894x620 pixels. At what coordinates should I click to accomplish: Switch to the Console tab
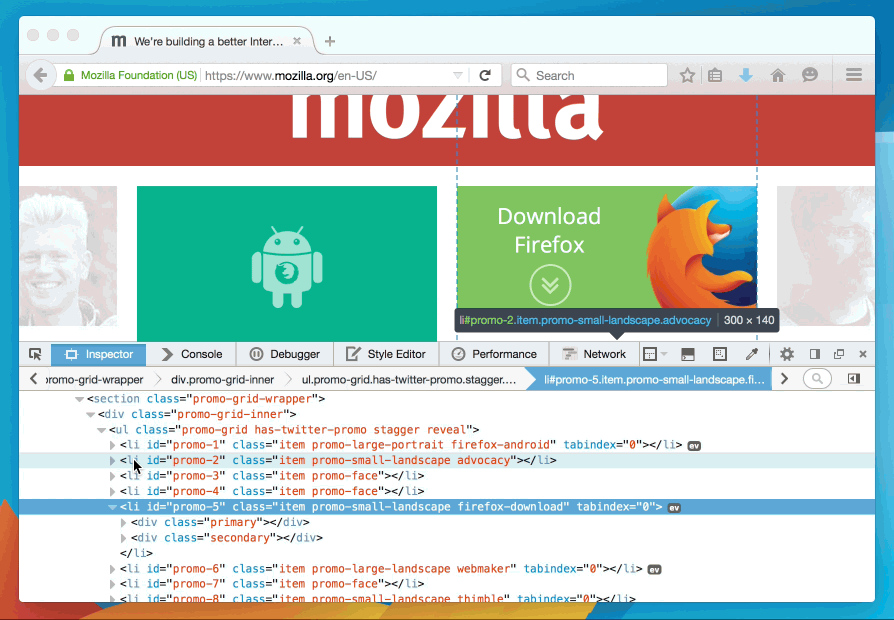click(193, 354)
